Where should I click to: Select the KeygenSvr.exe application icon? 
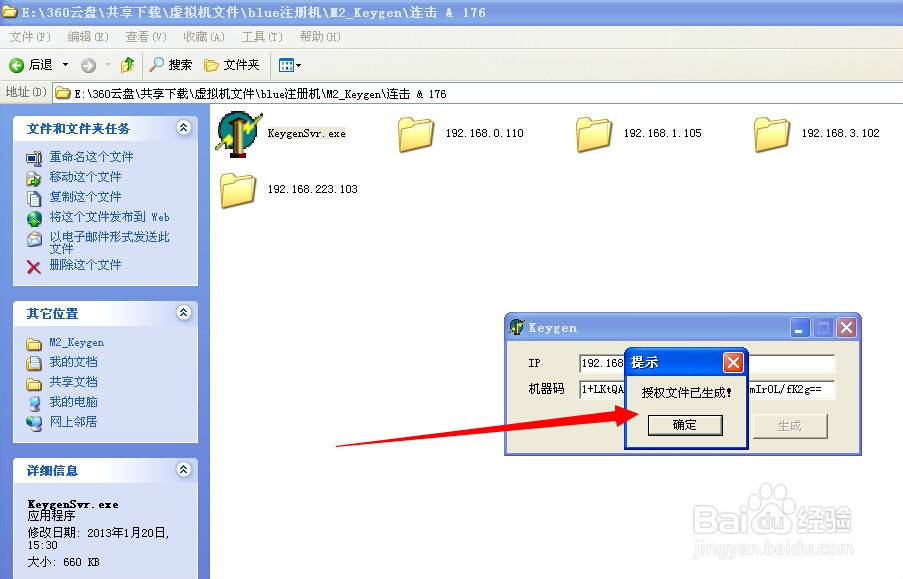pos(239,134)
